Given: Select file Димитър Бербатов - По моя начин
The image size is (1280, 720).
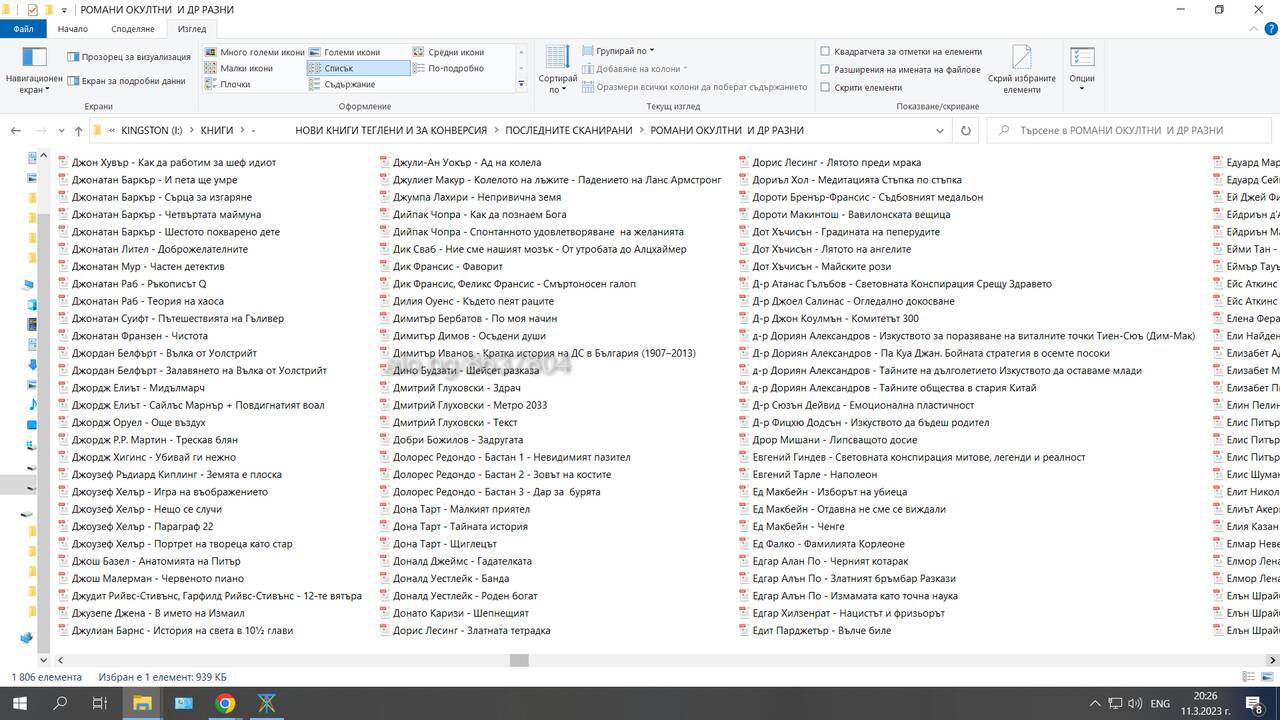Looking at the screenshot, I should (x=475, y=318).
